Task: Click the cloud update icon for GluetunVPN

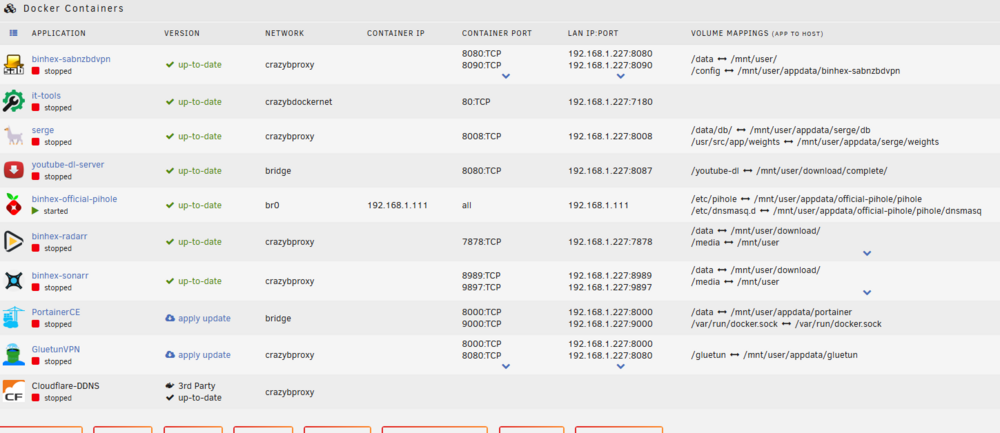Action: pyautogui.click(x=170, y=355)
